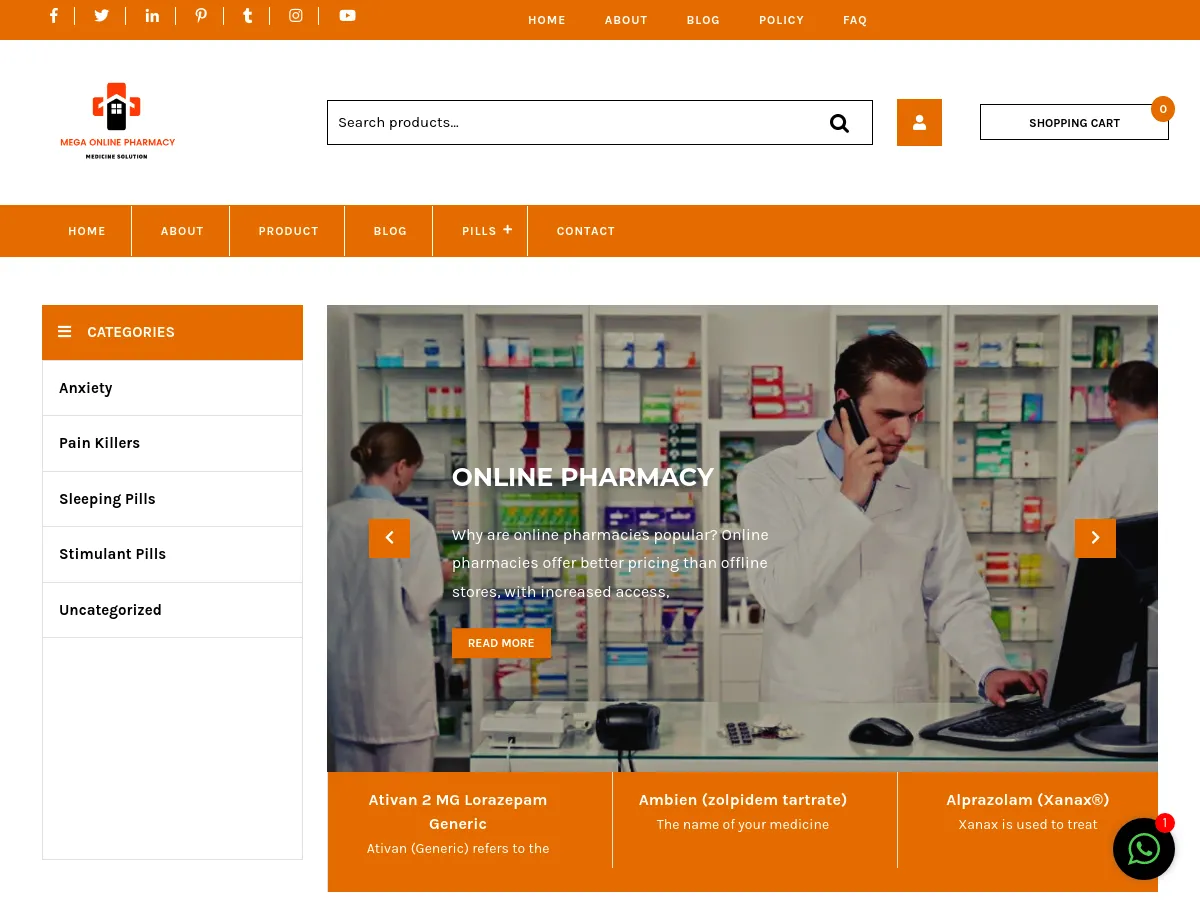Browse the Sleeping Pills category
The height and width of the screenshot is (900, 1200).
[107, 498]
